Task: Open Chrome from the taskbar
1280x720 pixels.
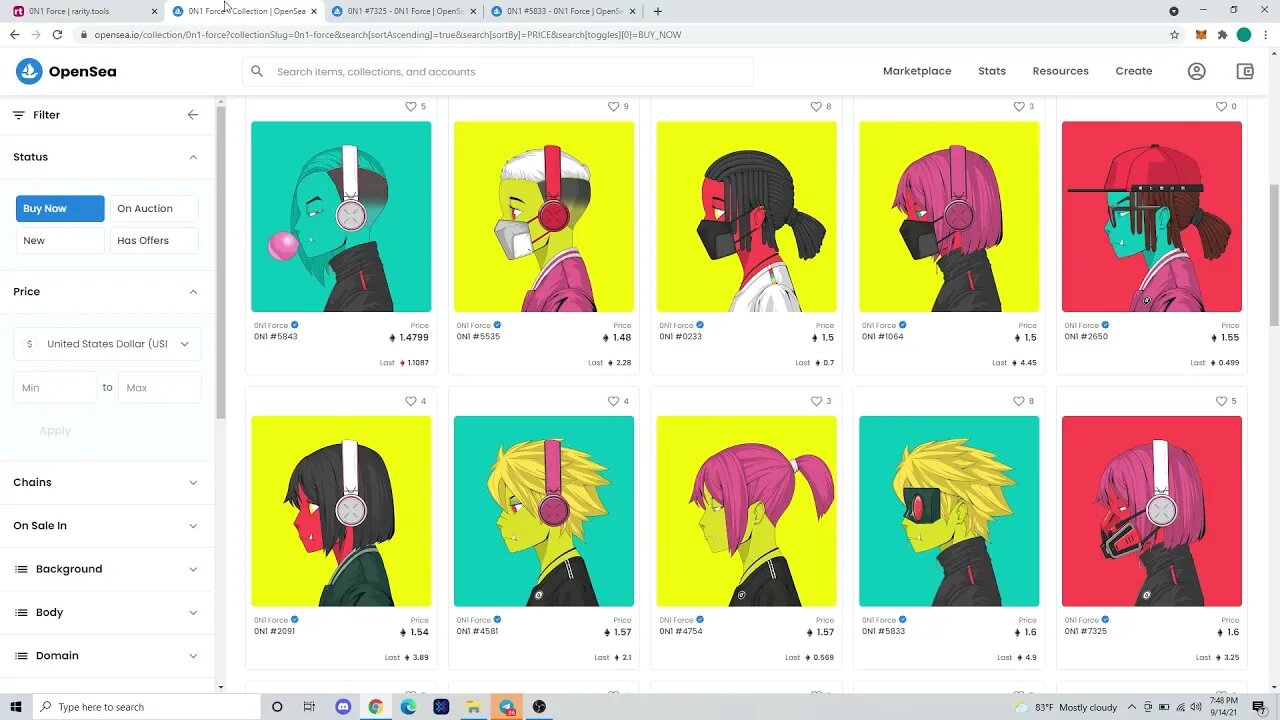Action: (x=375, y=707)
